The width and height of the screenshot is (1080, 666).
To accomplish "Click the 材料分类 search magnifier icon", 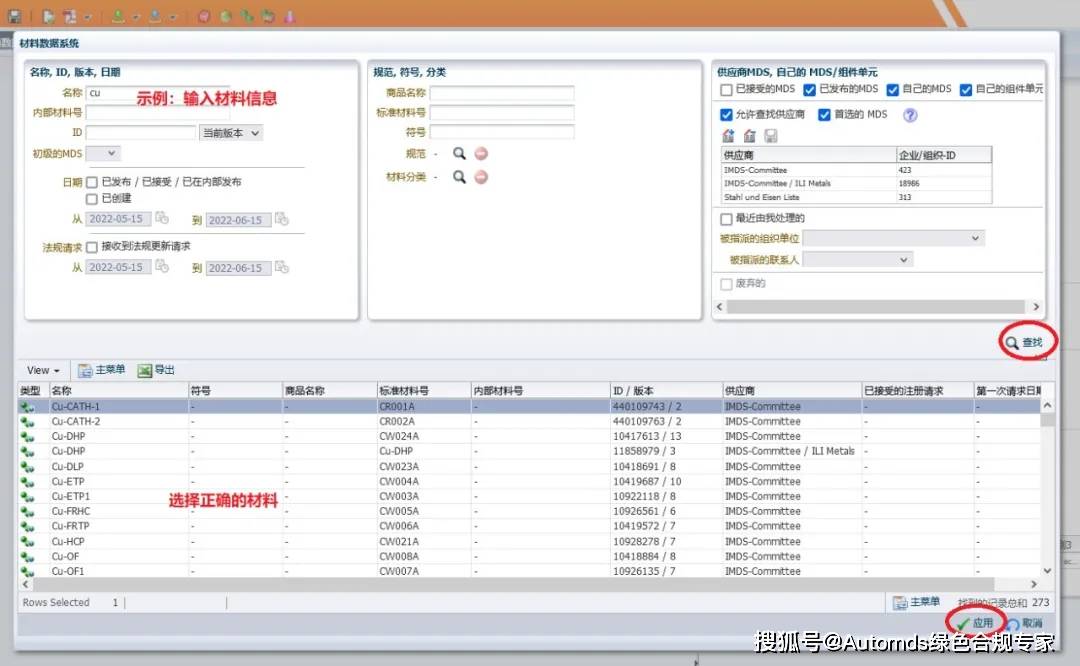I will 460,177.
